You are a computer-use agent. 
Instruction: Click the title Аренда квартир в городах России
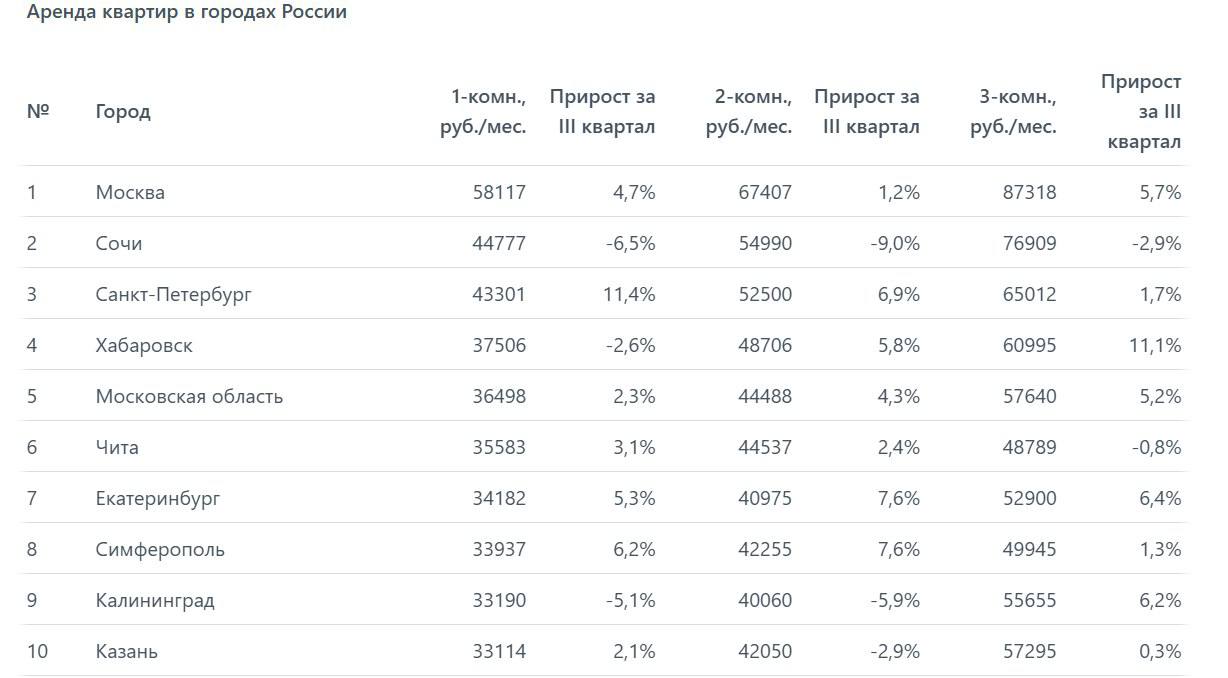click(x=187, y=13)
